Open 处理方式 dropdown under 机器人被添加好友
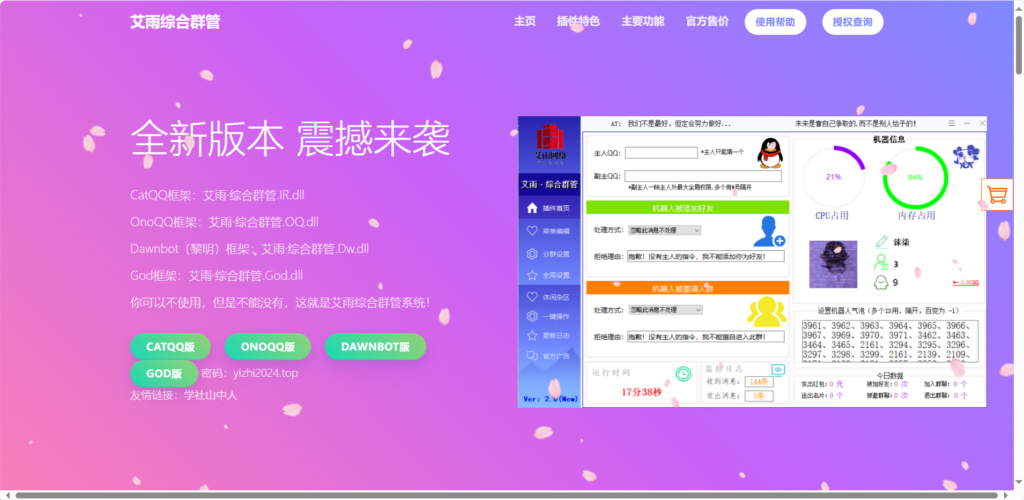1024x500 pixels. point(664,230)
